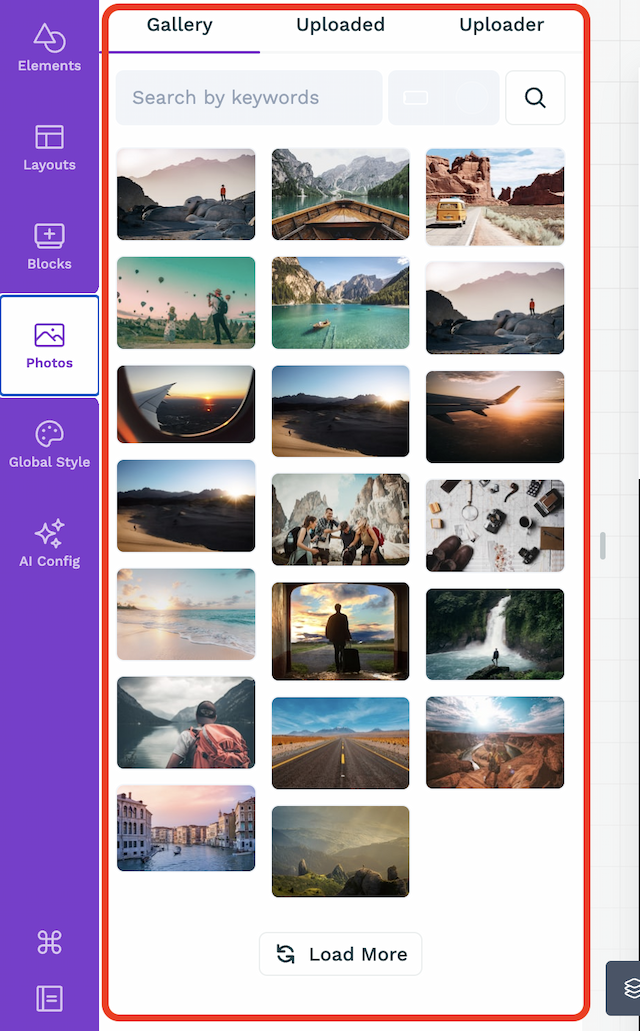Select the airplane window sunset photo

tap(186, 404)
